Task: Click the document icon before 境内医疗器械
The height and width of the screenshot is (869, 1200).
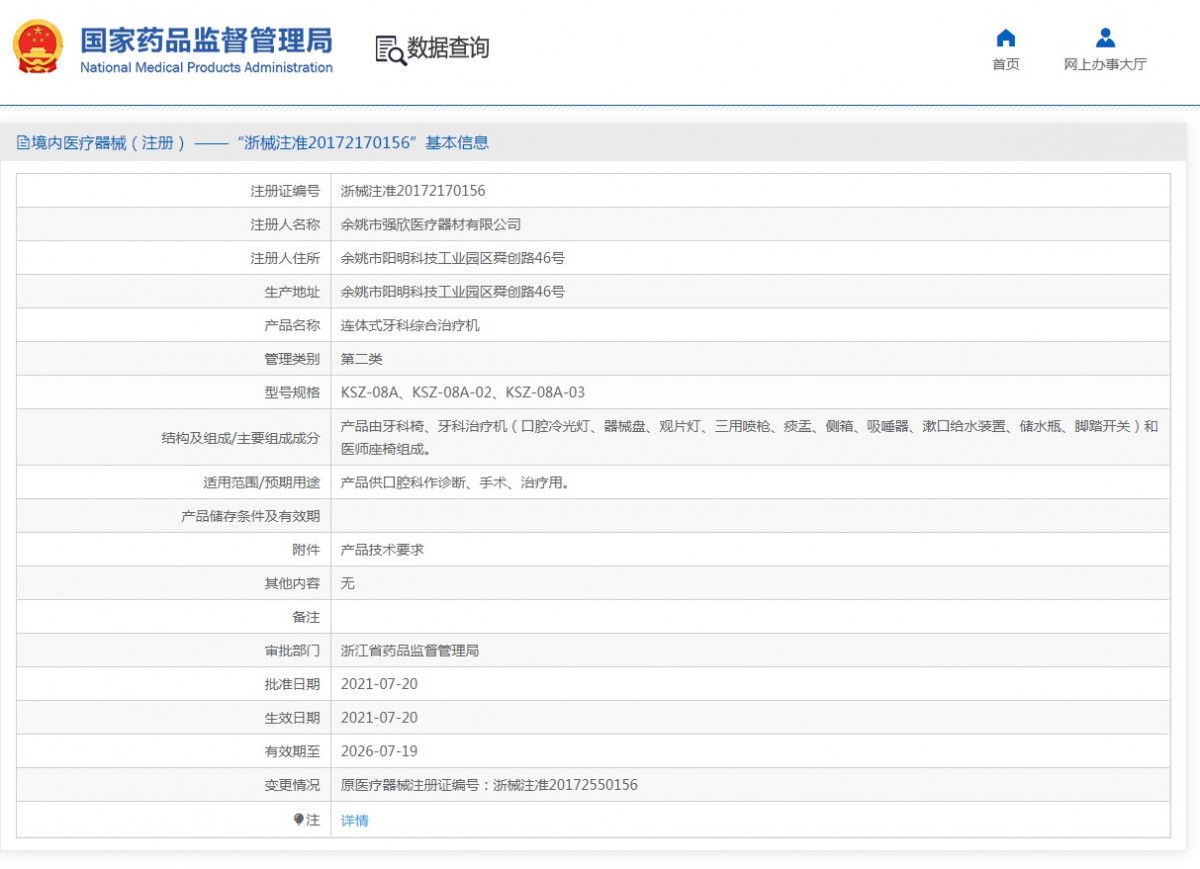Action: 23,143
